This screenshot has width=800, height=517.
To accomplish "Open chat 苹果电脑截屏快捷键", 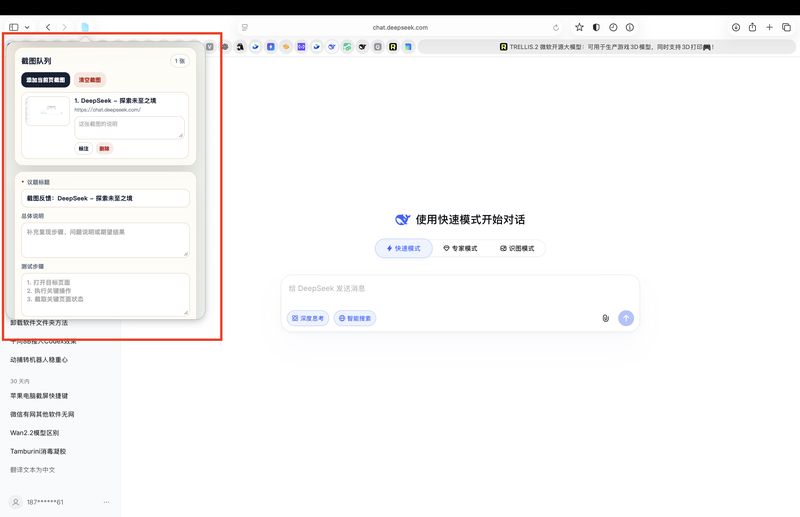I will (x=39, y=396).
